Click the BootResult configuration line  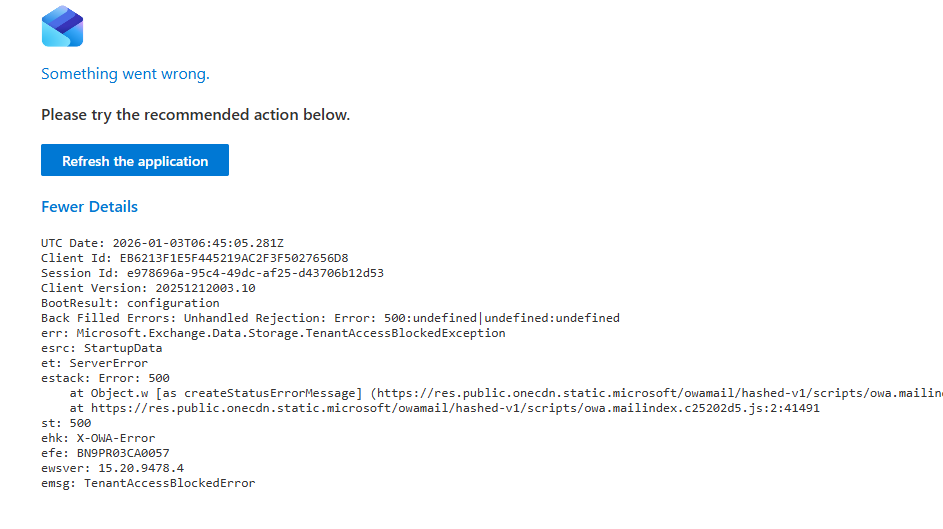tap(130, 303)
